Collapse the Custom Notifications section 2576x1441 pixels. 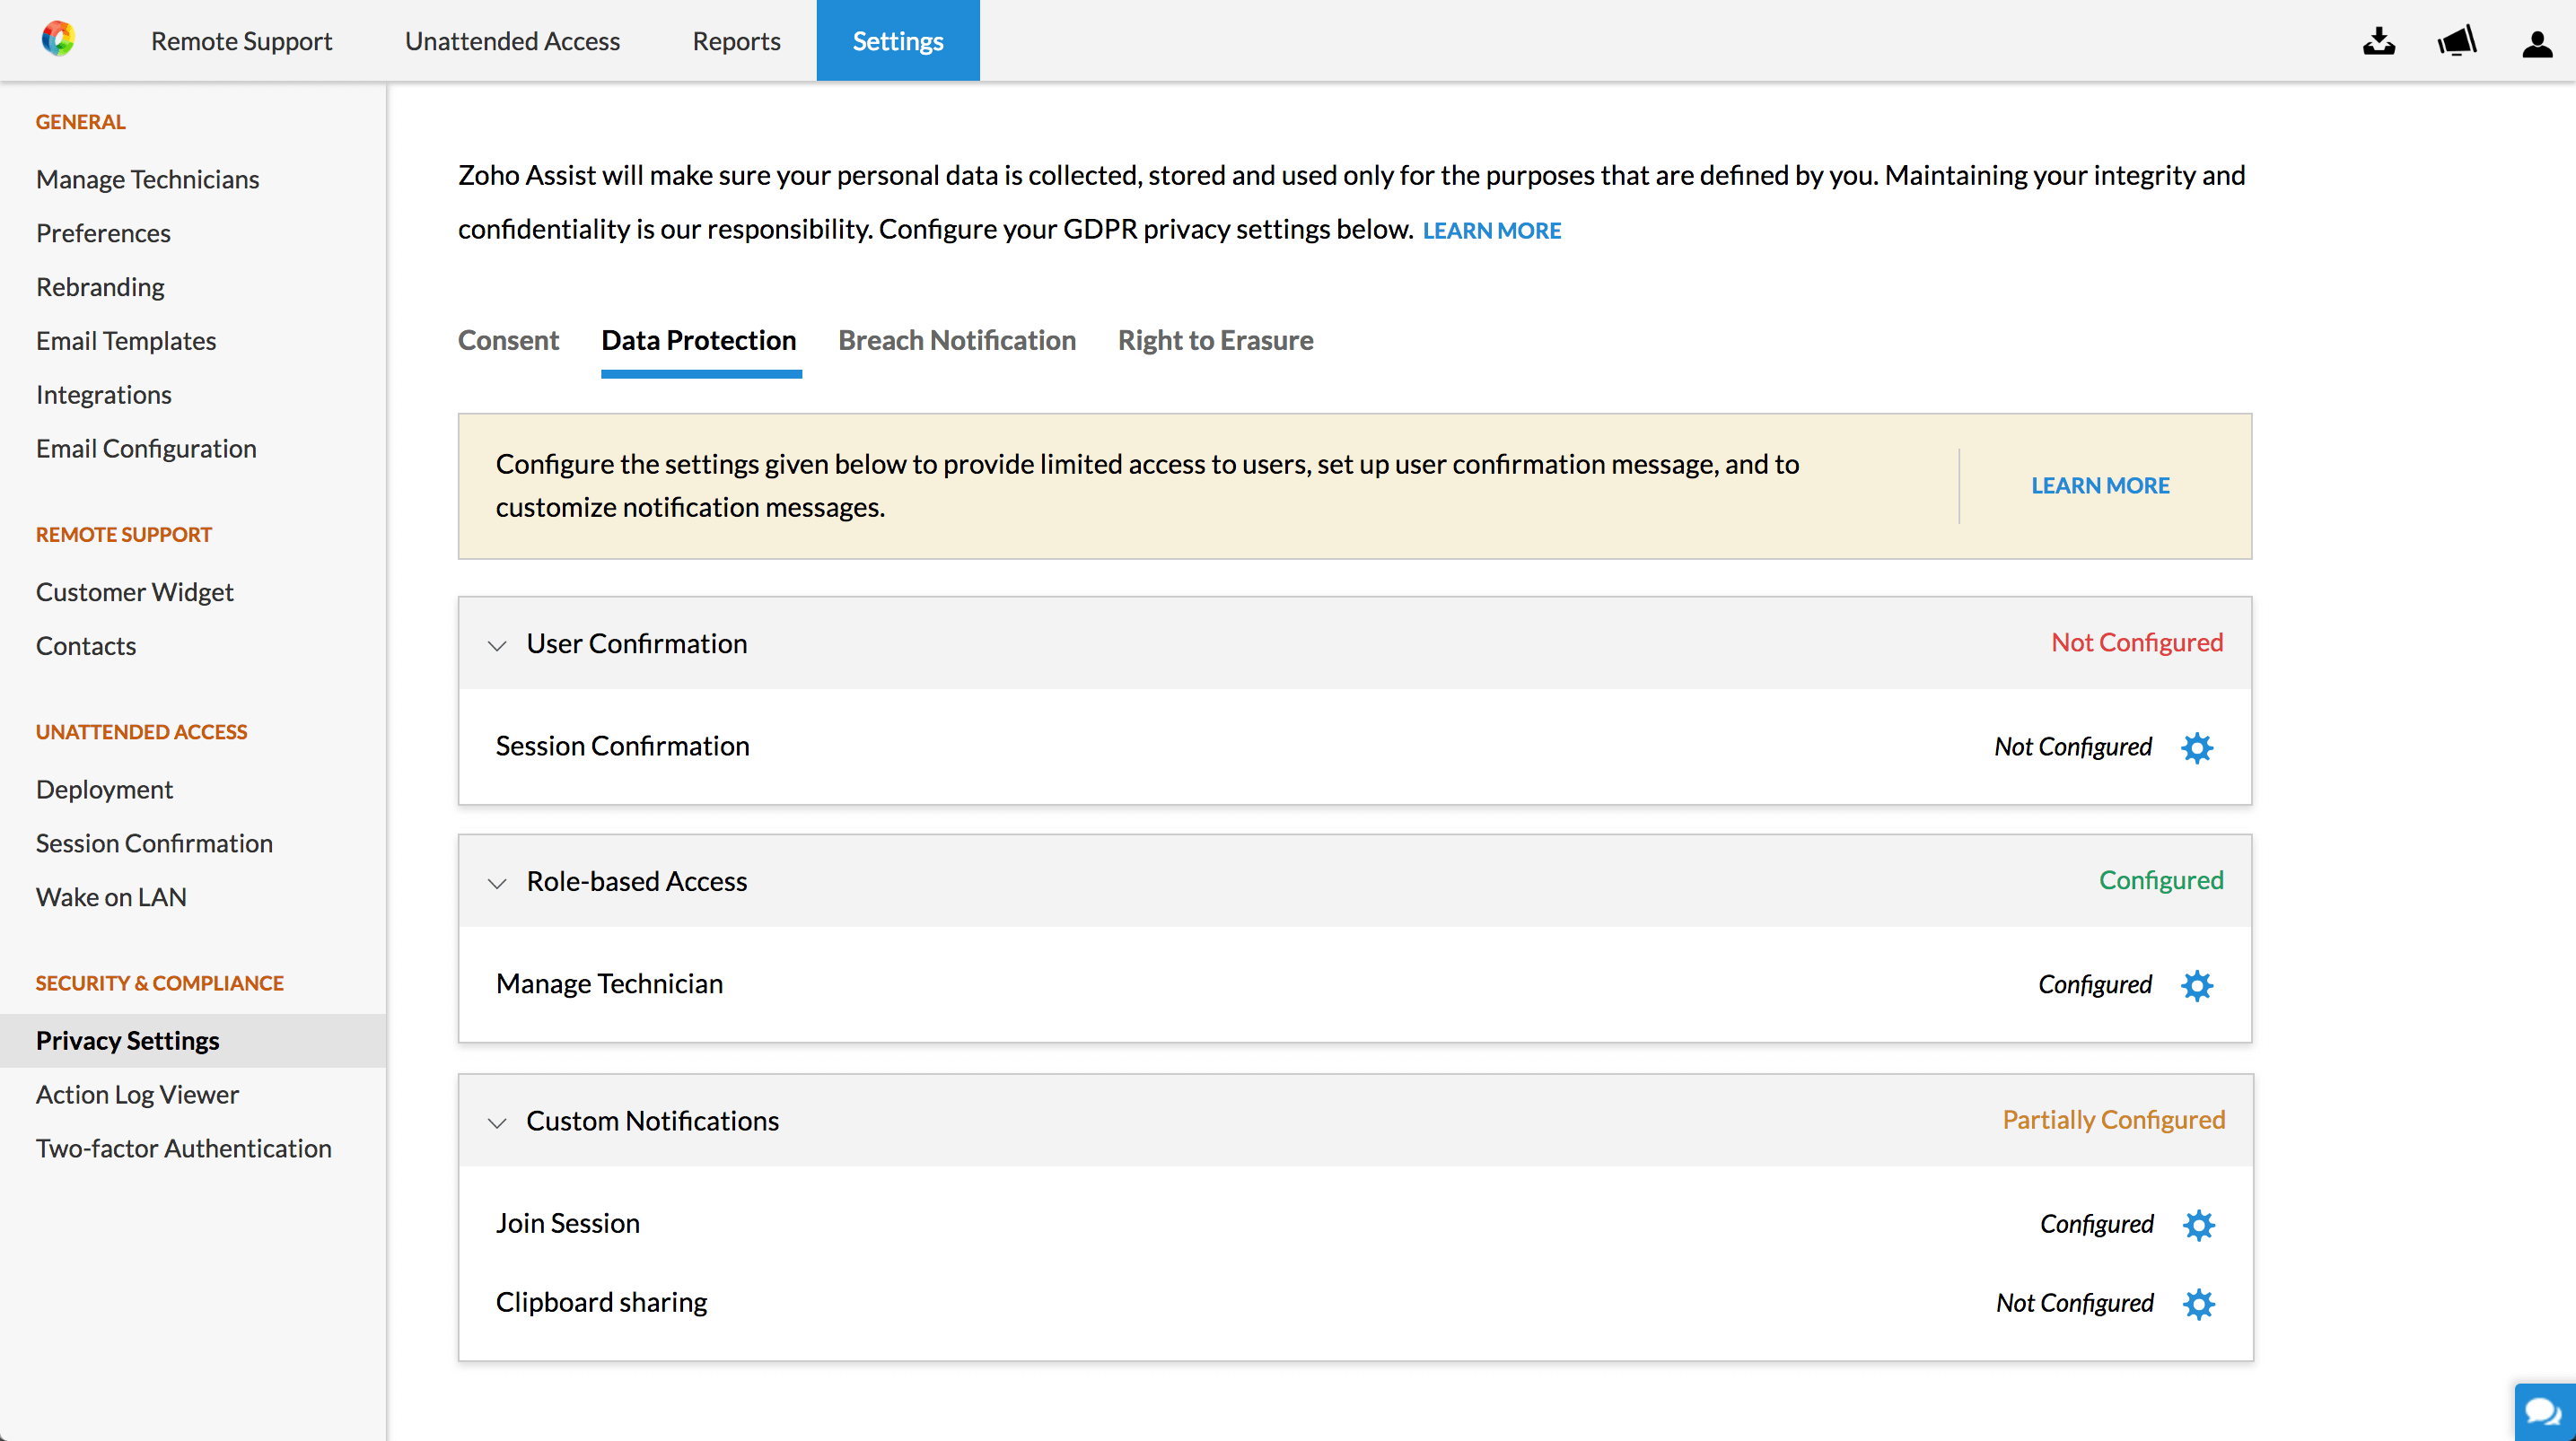(497, 1122)
